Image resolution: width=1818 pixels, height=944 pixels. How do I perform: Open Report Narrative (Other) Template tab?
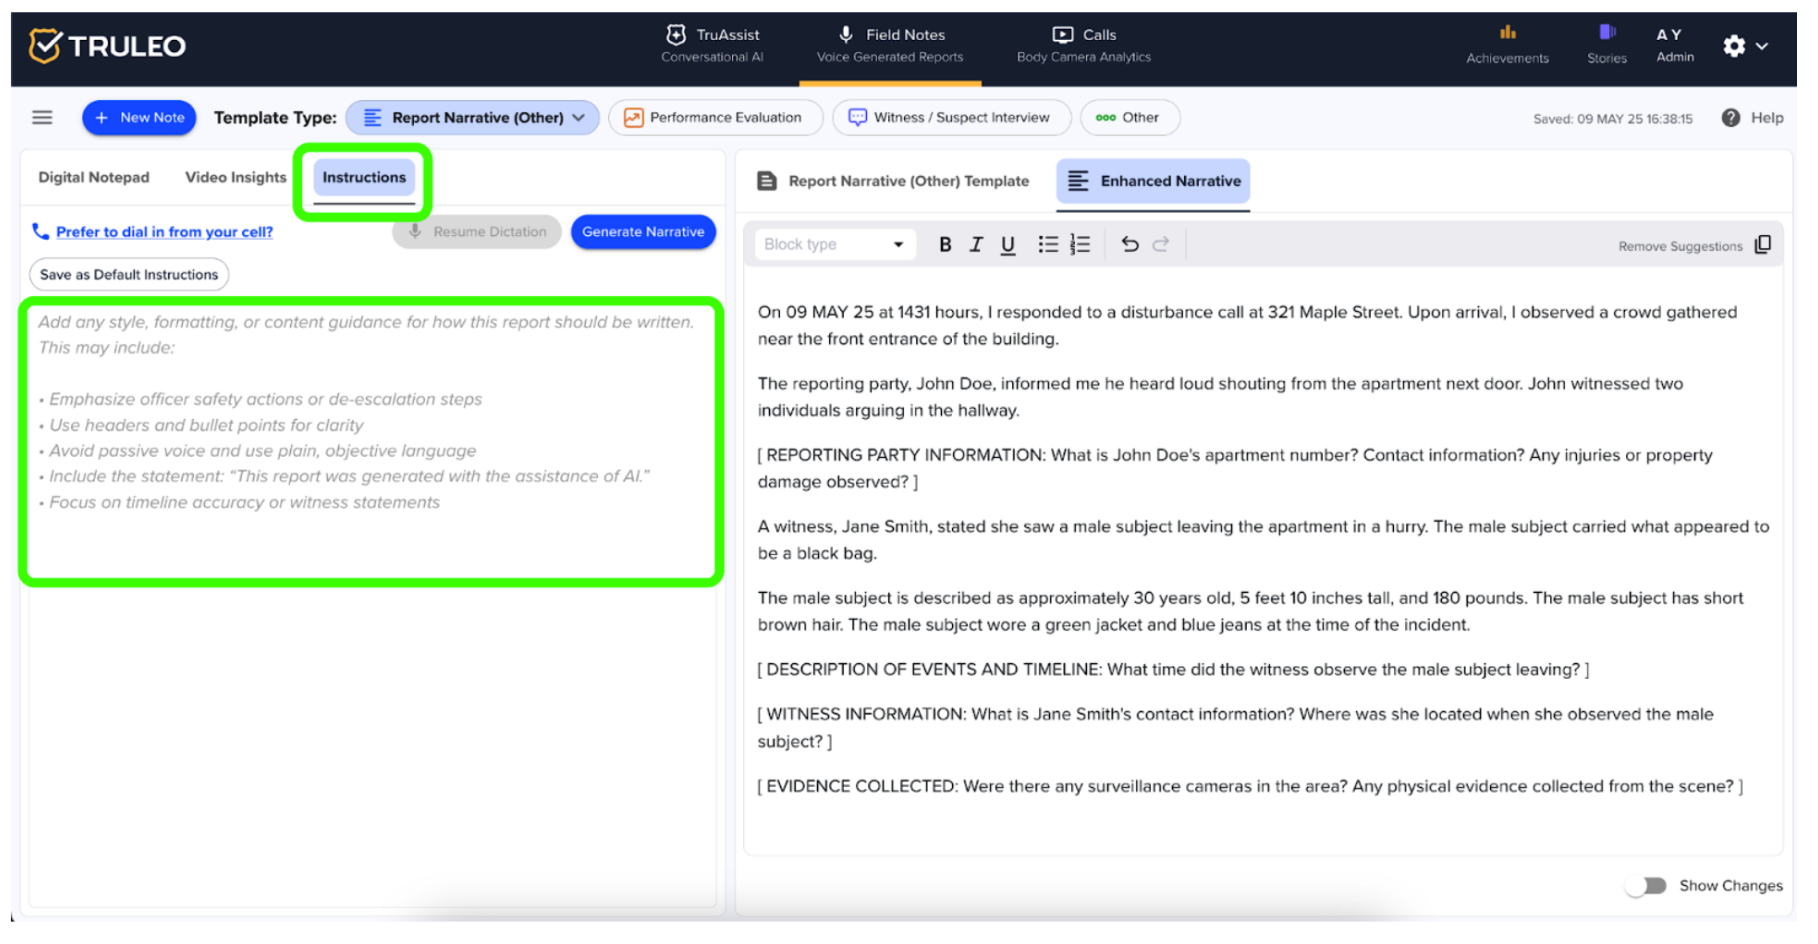[x=894, y=181]
